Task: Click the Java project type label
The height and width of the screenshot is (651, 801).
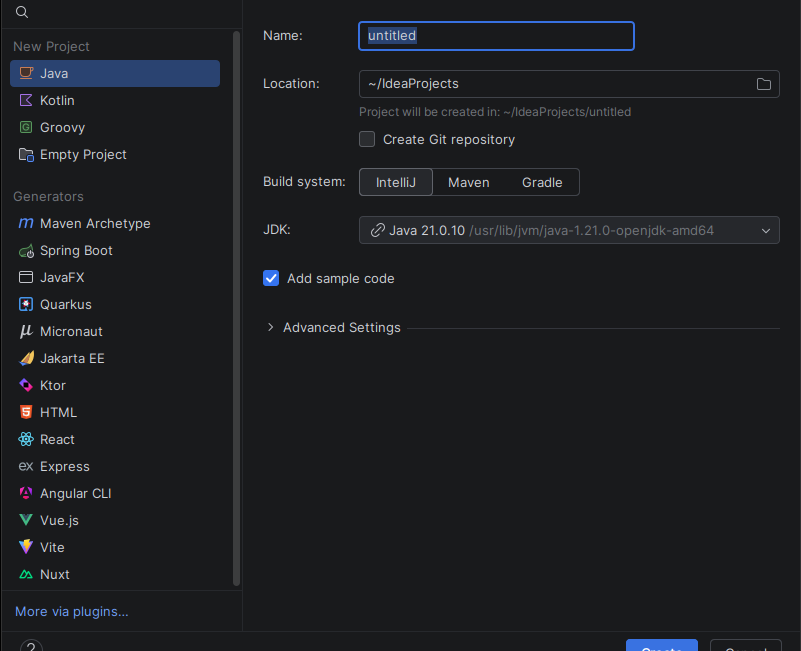Action: (54, 74)
